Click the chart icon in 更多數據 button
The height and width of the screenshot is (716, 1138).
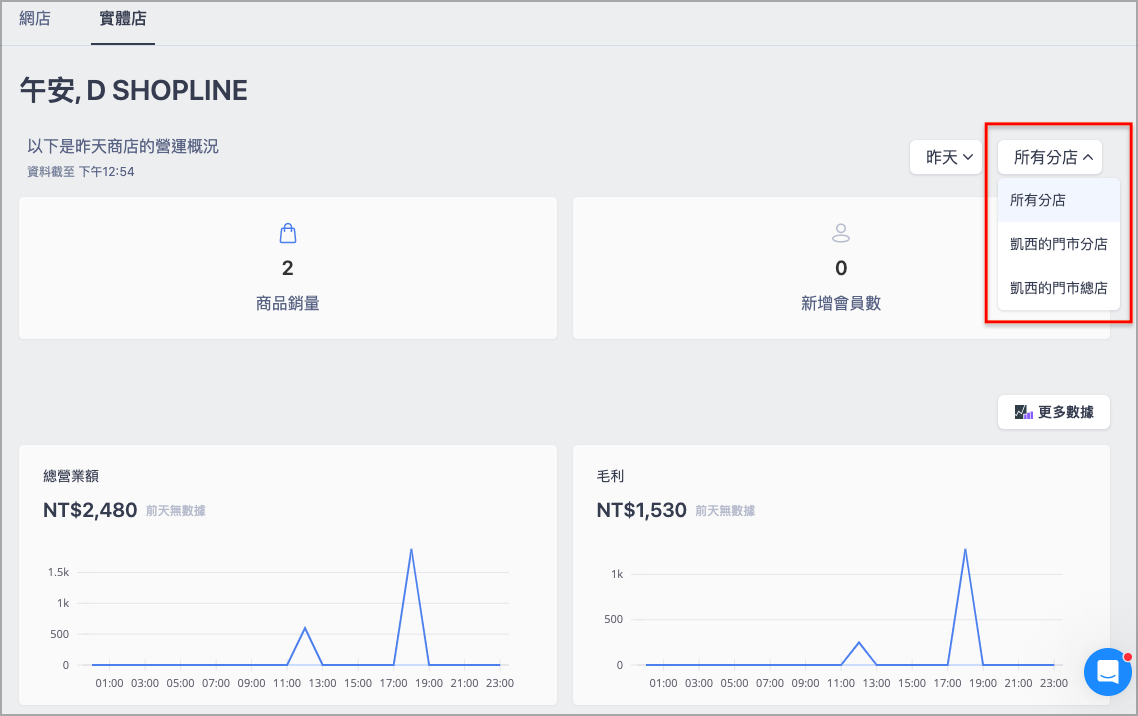tap(1023, 412)
